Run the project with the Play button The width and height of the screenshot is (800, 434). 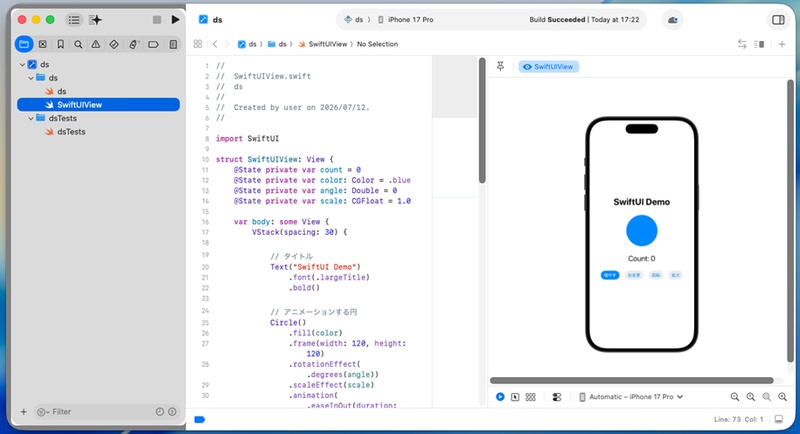tap(175, 19)
